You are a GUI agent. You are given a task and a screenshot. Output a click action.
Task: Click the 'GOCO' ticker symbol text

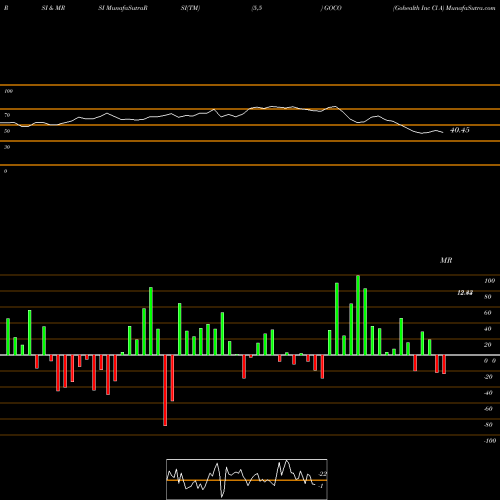coord(333,8)
